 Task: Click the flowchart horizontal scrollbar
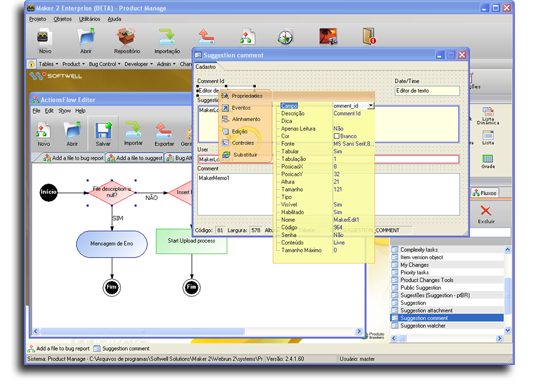pyautogui.click(x=198, y=331)
